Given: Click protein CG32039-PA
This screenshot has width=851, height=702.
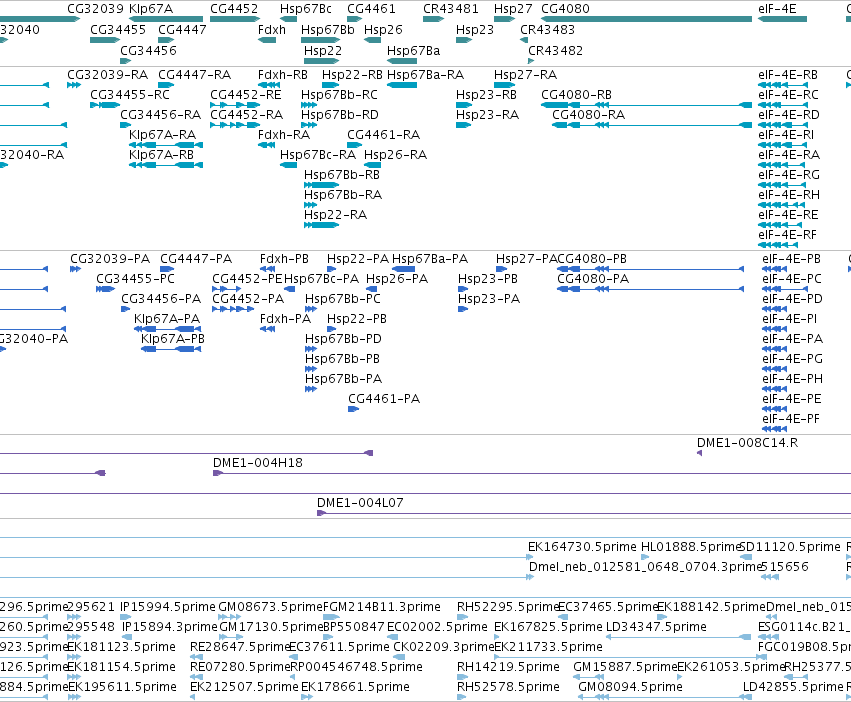Looking at the screenshot, I should tap(110, 259).
